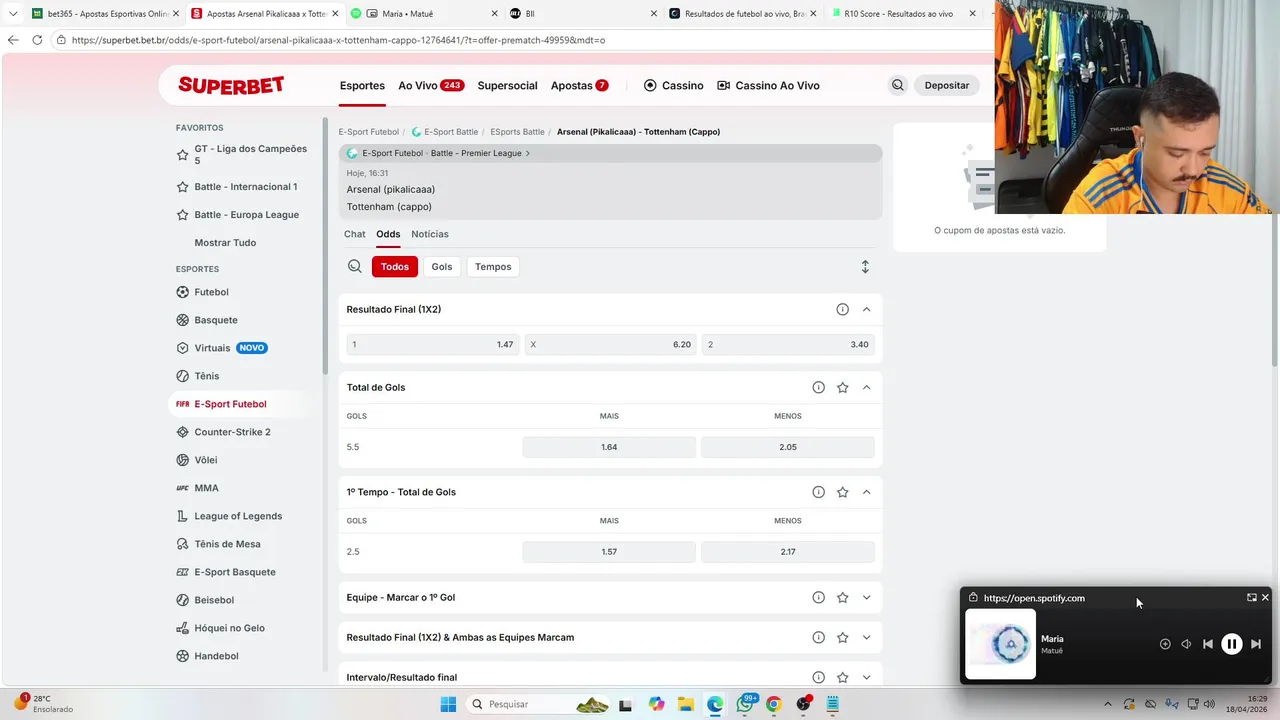Click the E-Sport Futebol breadcrumb link
1280x720 pixels.
pyautogui.click(x=368, y=132)
